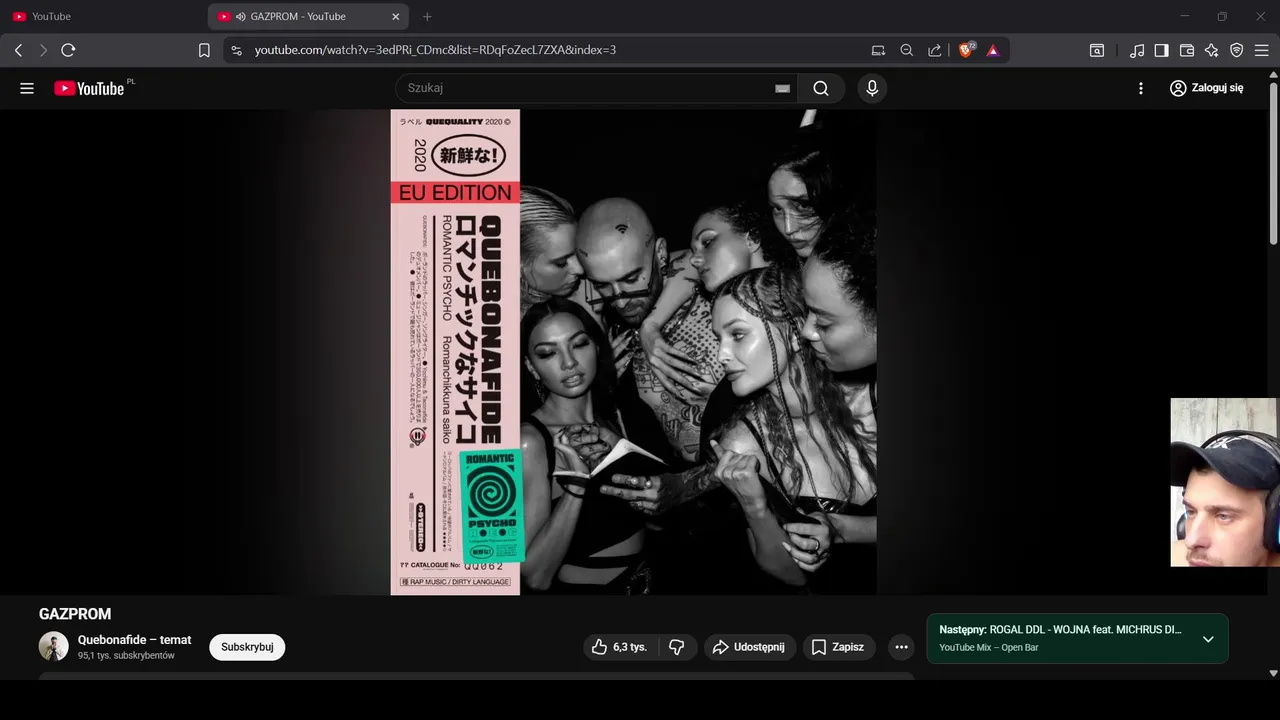Open Brave VPN shield icon
Viewport: 1280px width, 720px height.
(1236, 50)
